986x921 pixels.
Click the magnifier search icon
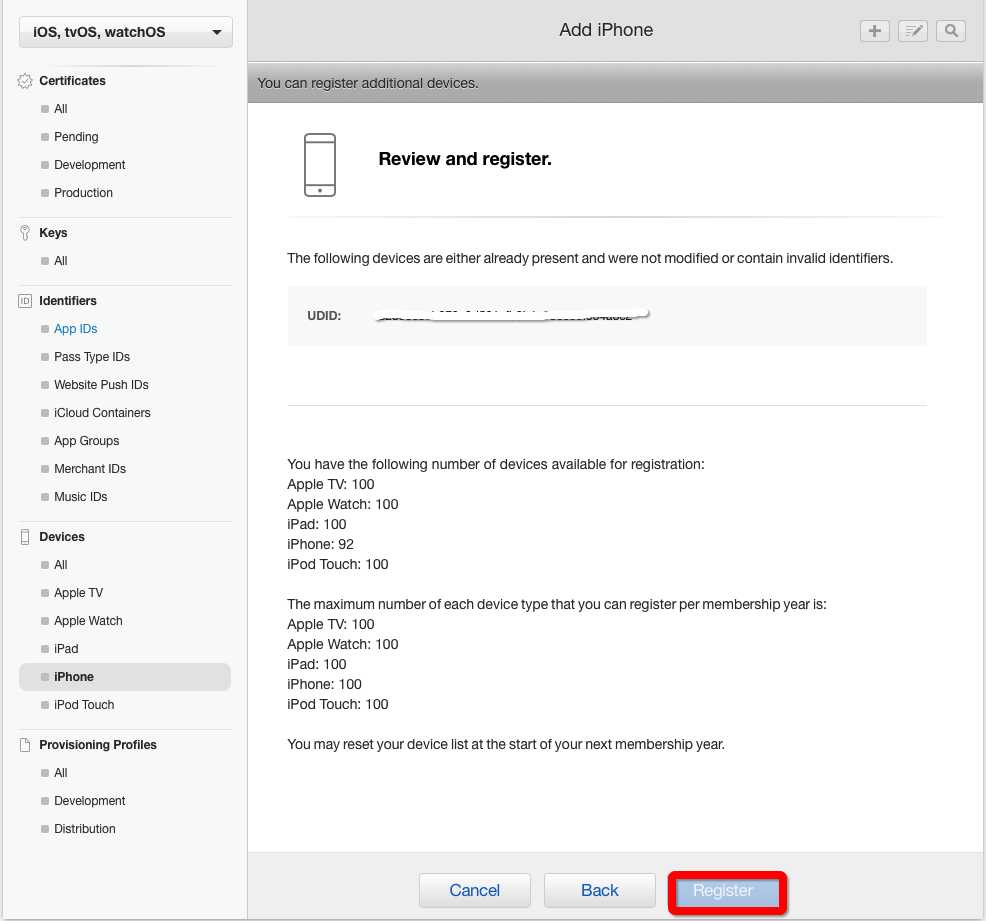coord(951,31)
